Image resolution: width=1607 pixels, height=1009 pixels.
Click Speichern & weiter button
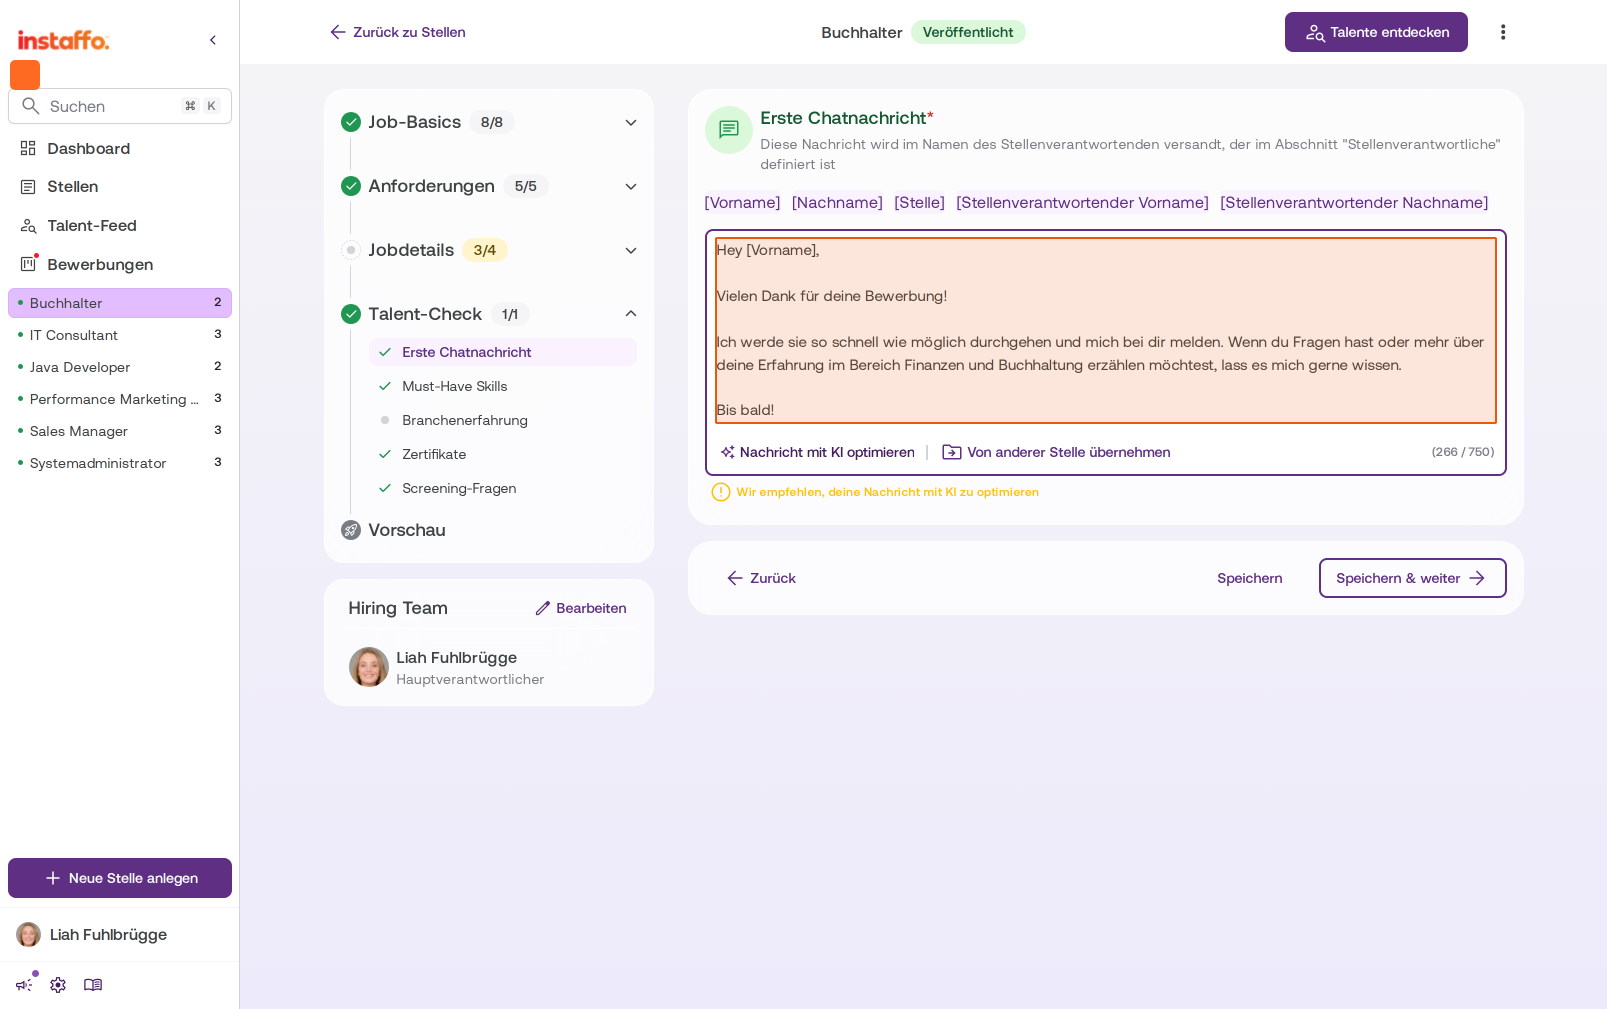(1412, 578)
